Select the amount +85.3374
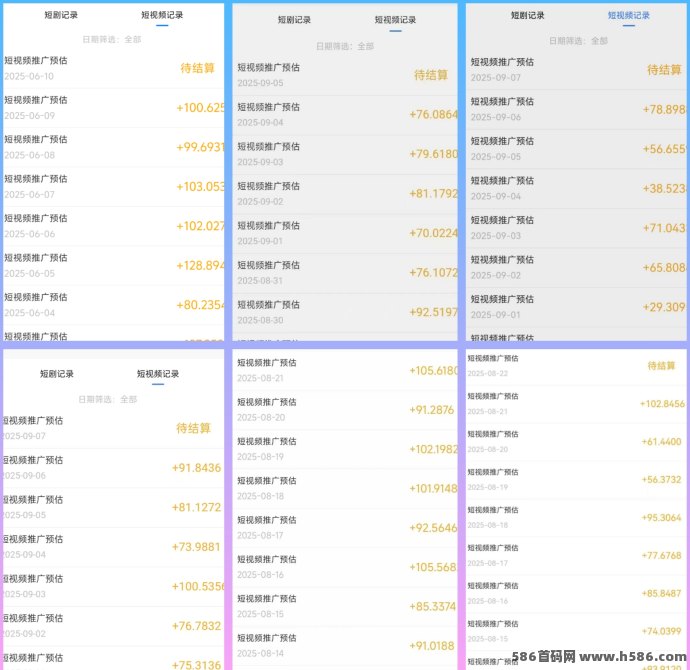The height and width of the screenshot is (670, 690). [433, 607]
